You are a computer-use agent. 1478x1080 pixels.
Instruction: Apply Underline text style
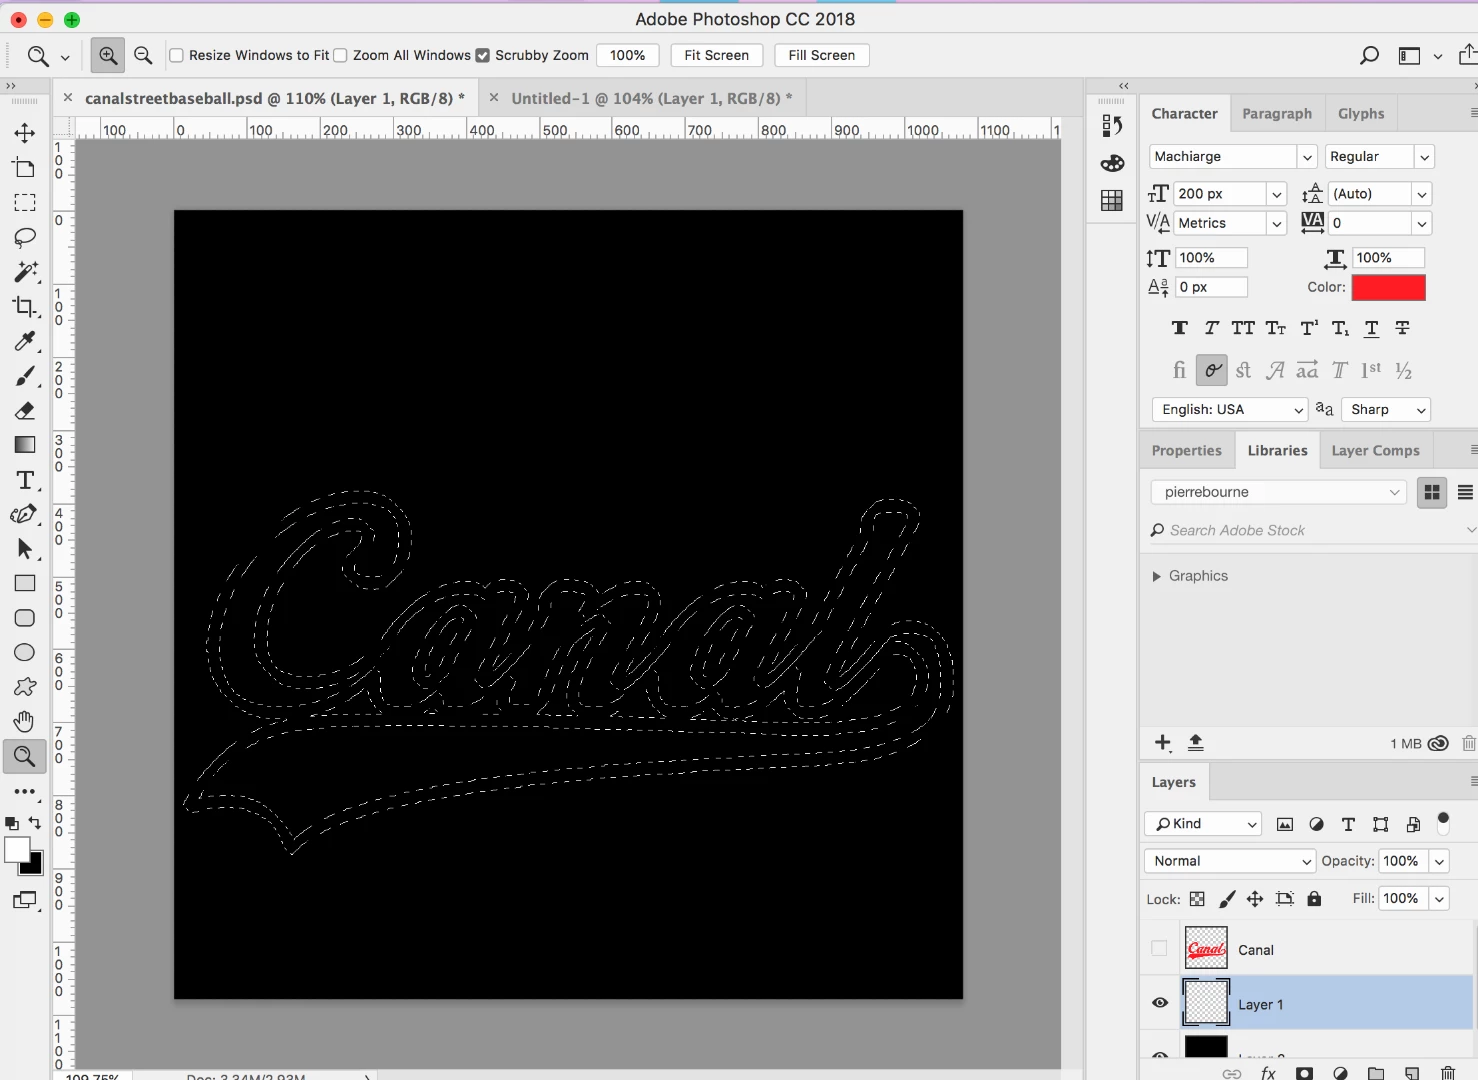(1372, 328)
